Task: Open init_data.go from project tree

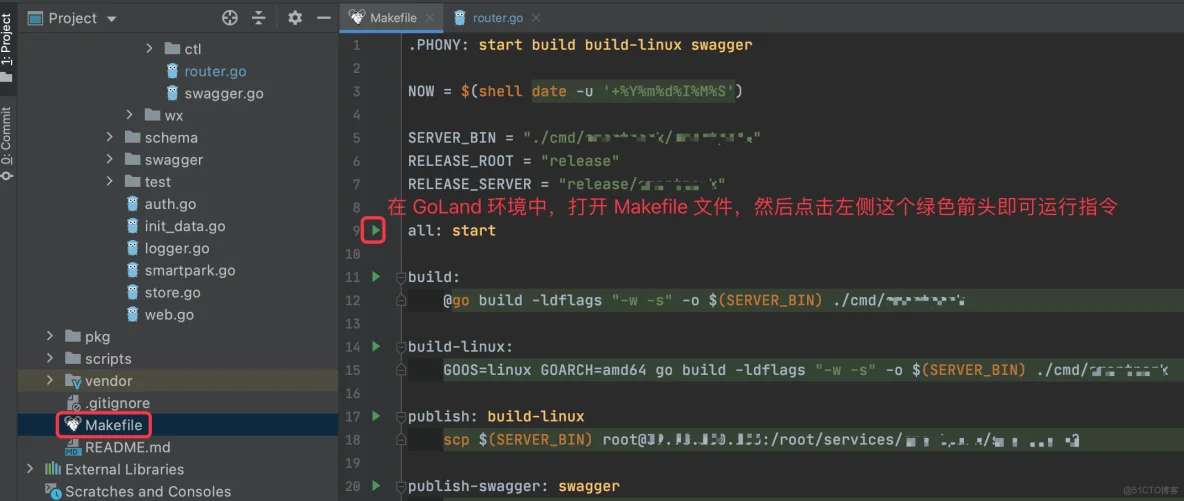Action: click(185, 226)
